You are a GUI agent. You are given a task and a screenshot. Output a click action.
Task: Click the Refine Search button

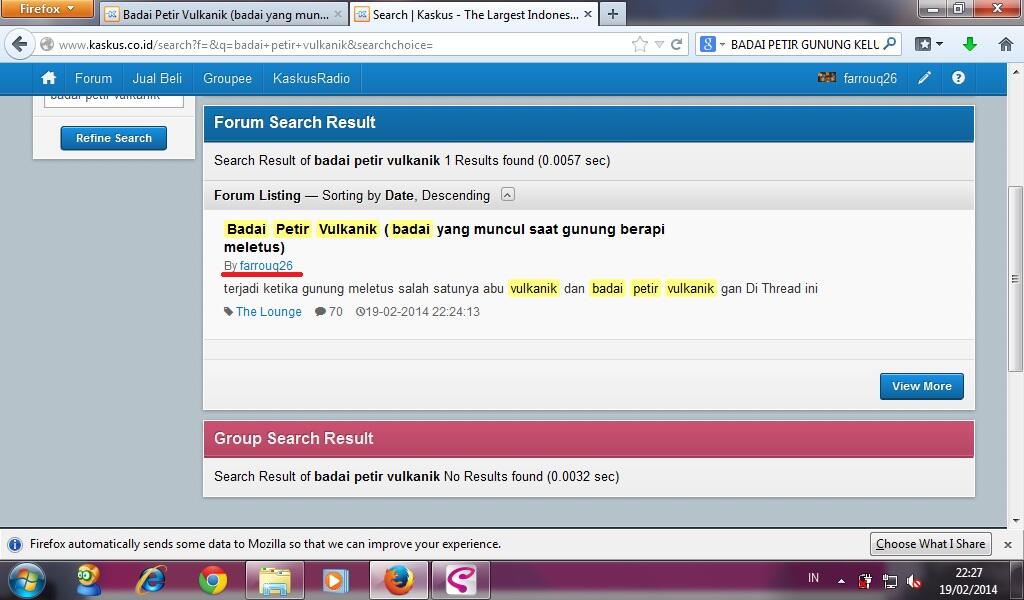114,138
